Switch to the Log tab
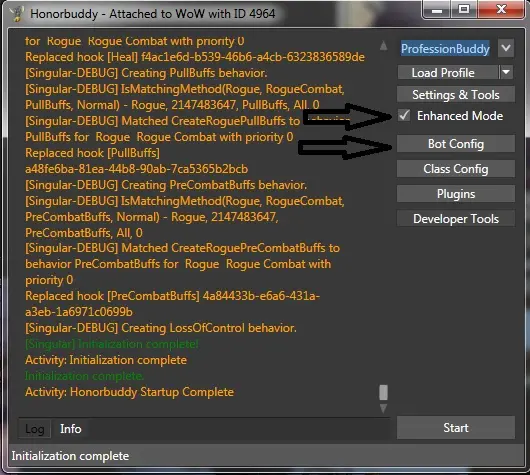Viewport: 530px width, 475px height. [x=34, y=429]
